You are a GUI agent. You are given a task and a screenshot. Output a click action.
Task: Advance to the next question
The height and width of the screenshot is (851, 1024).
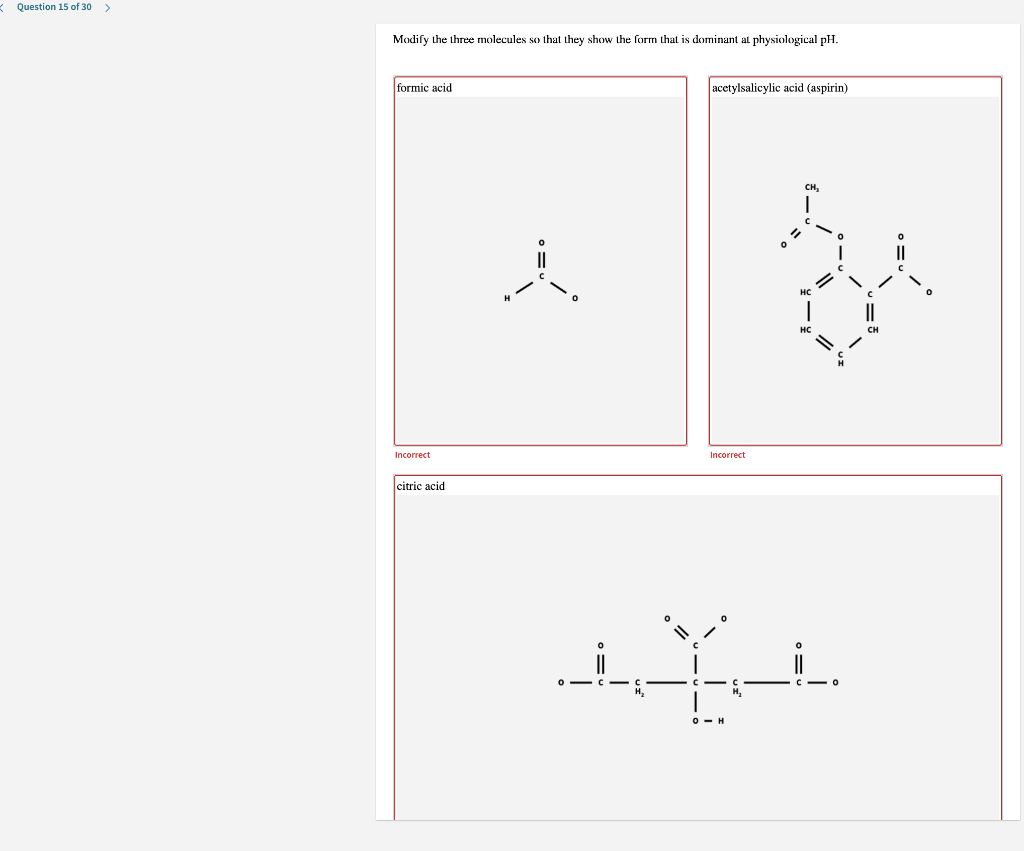[108, 6]
